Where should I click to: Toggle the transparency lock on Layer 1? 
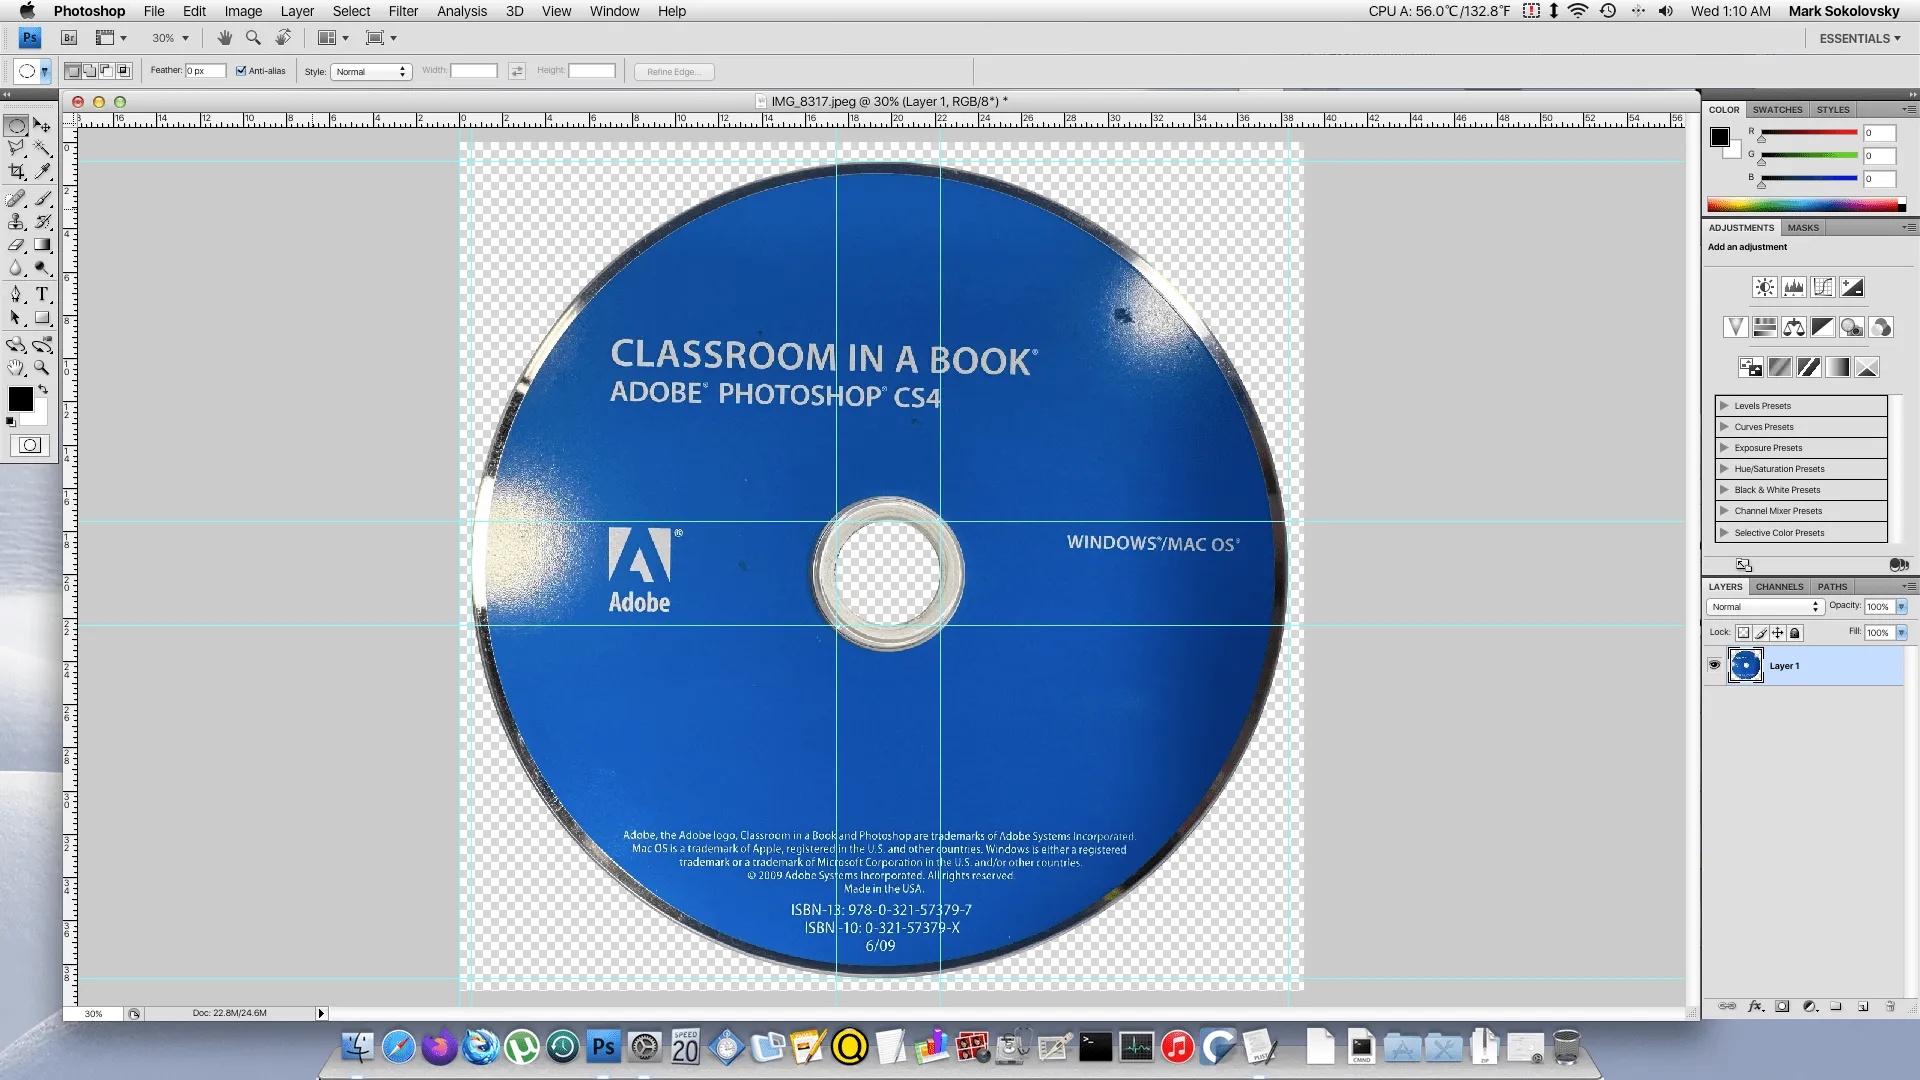(x=1744, y=632)
